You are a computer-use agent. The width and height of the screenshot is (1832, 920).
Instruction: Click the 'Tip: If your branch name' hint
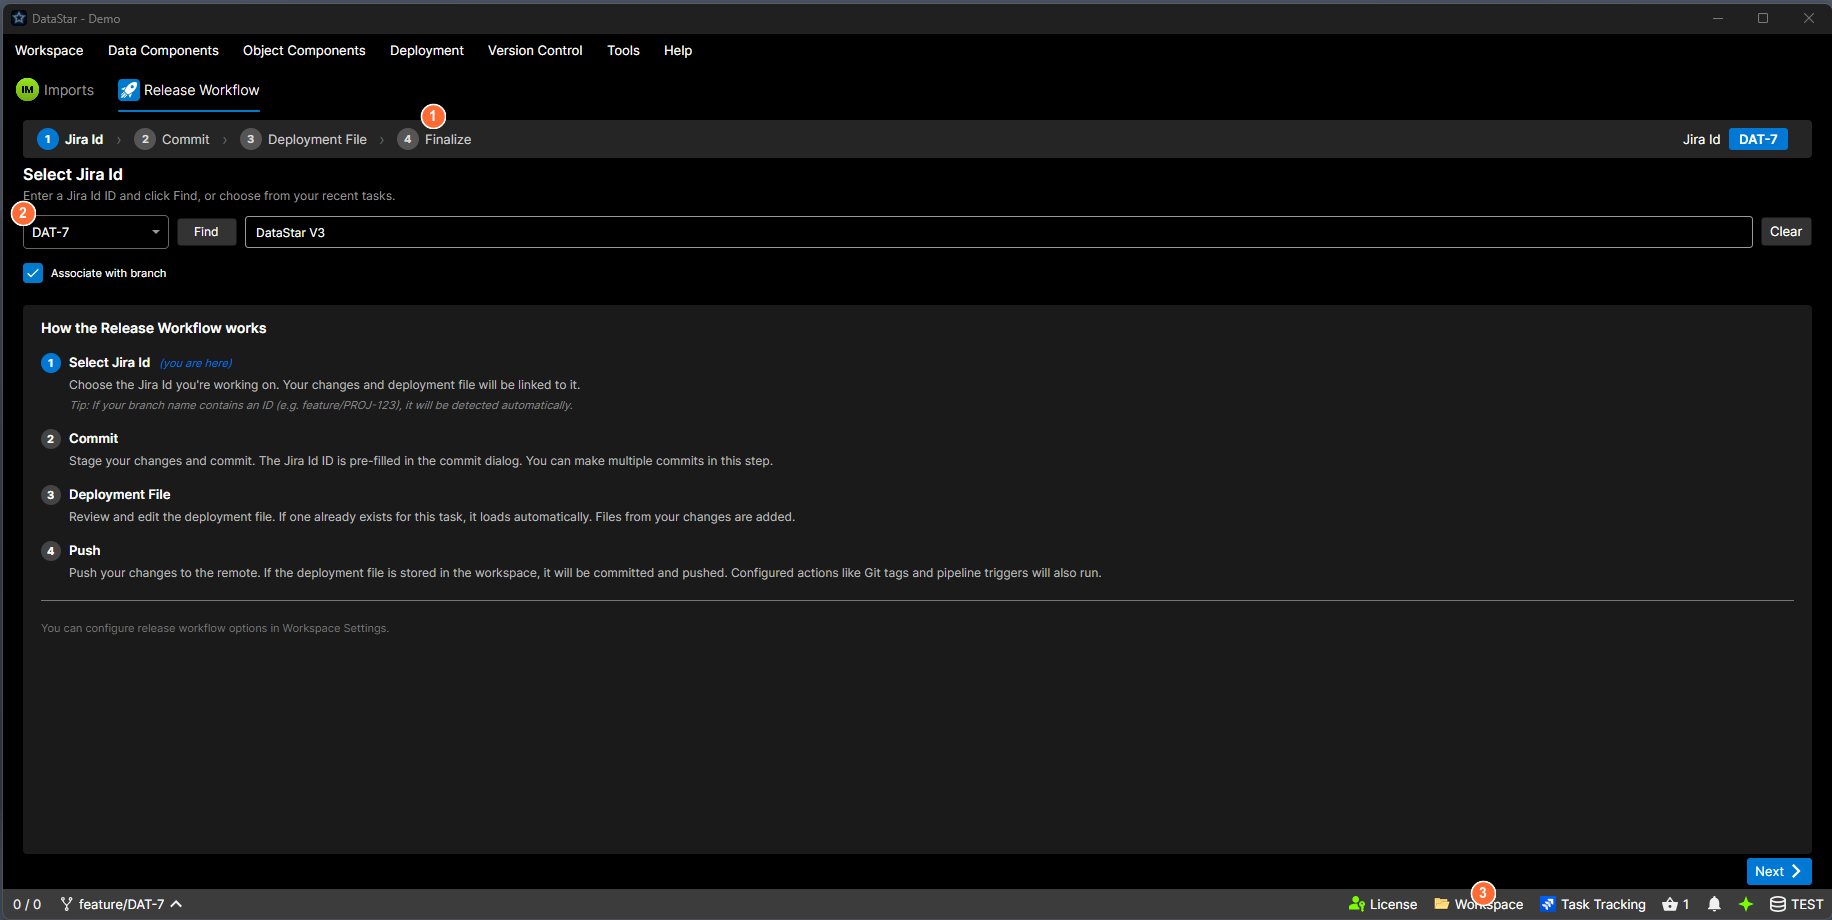pos(321,405)
